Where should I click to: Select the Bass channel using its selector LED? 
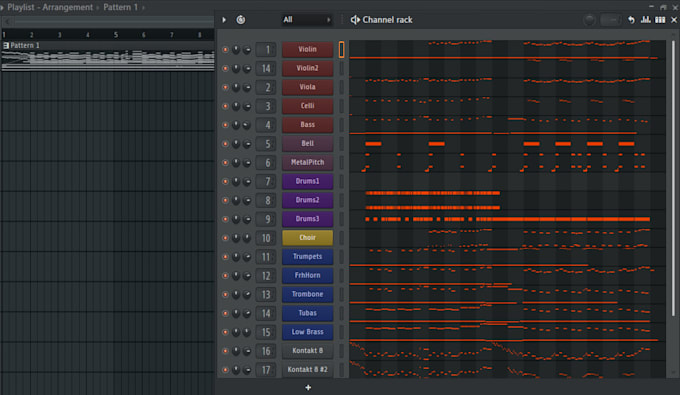click(x=341, y=125)
